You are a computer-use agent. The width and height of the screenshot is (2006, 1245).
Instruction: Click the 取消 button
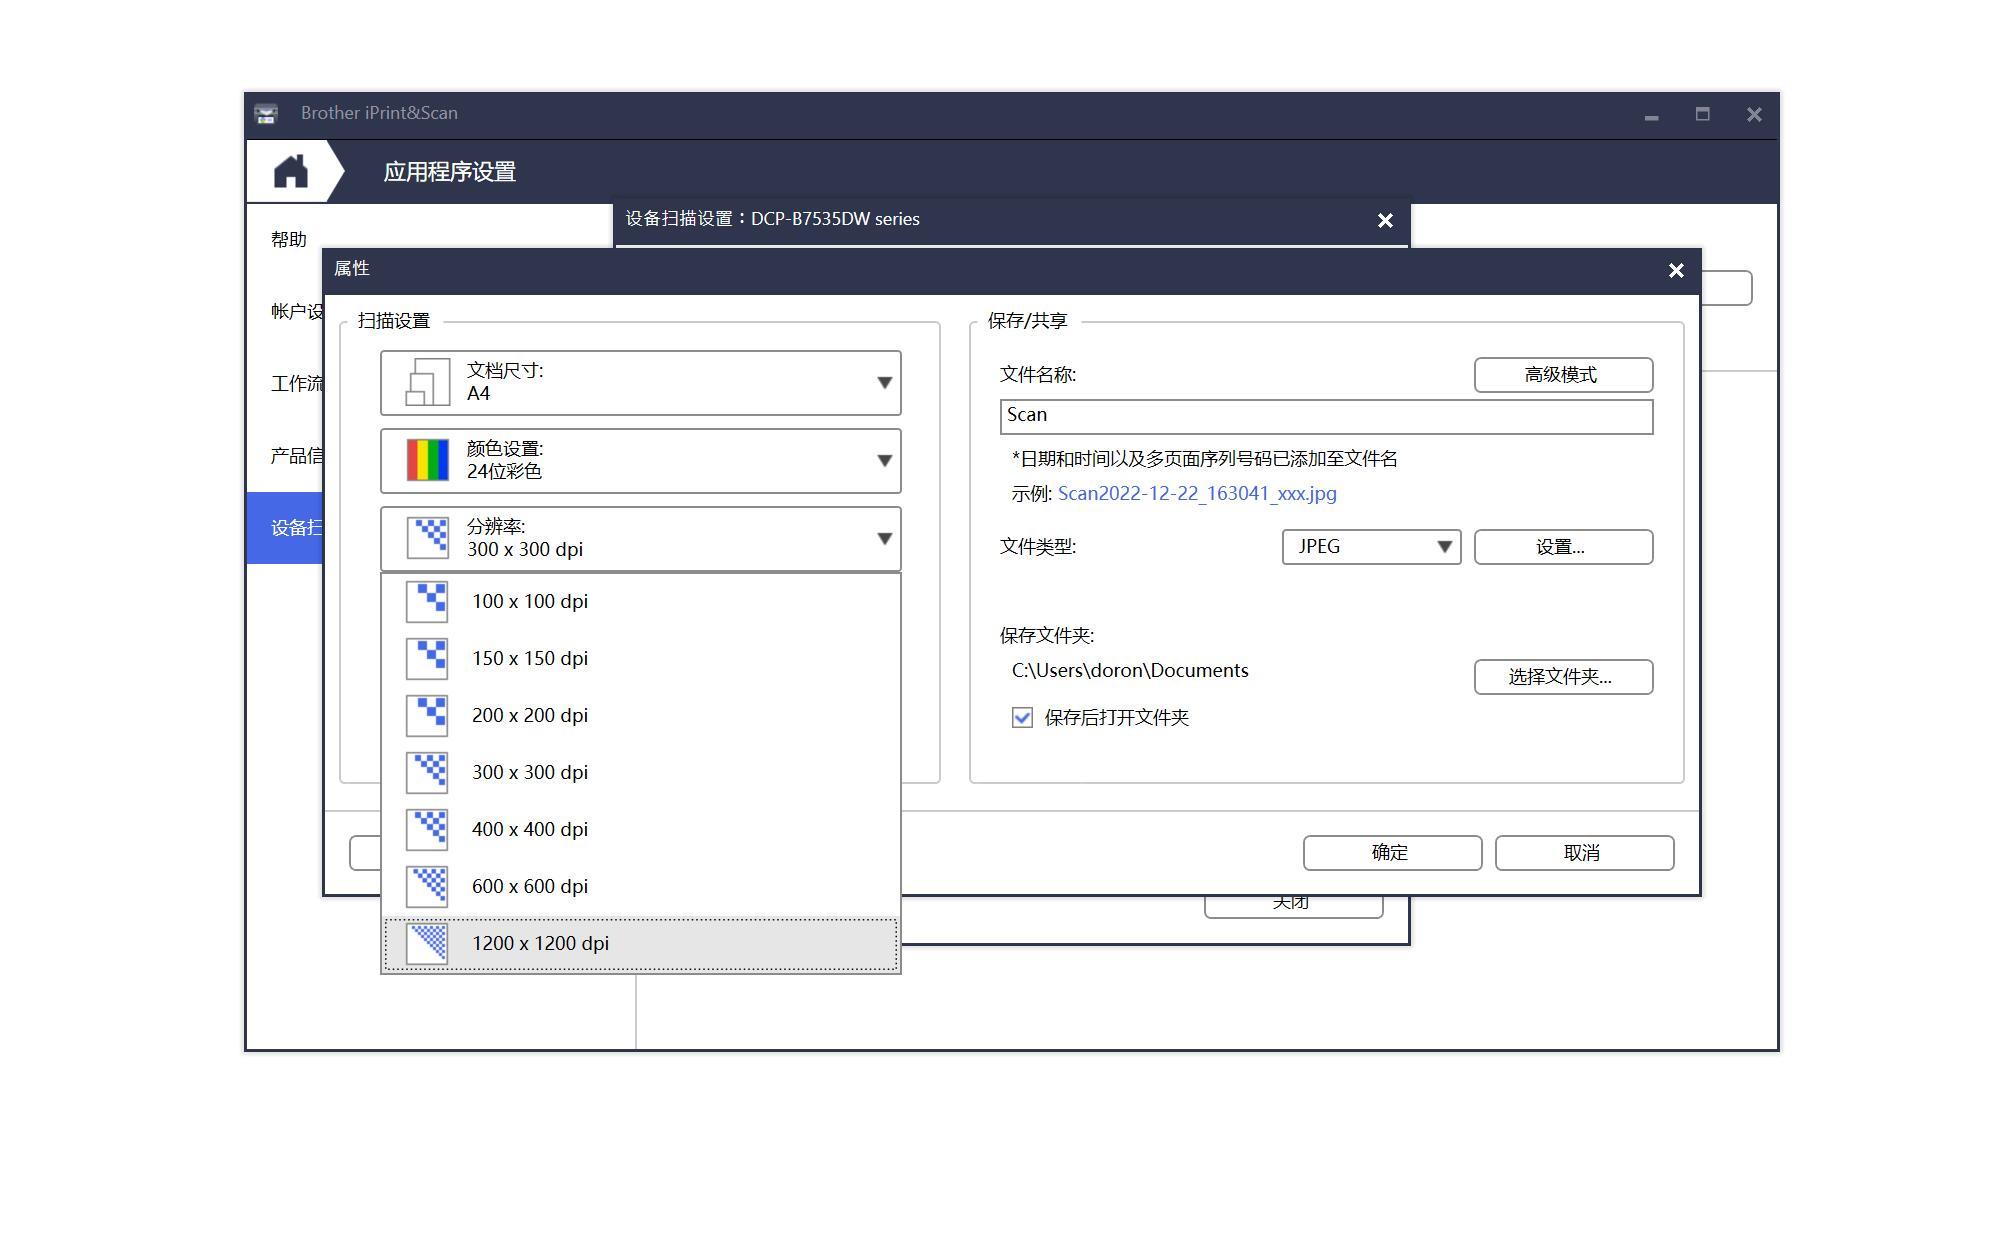coord(1584,853)
